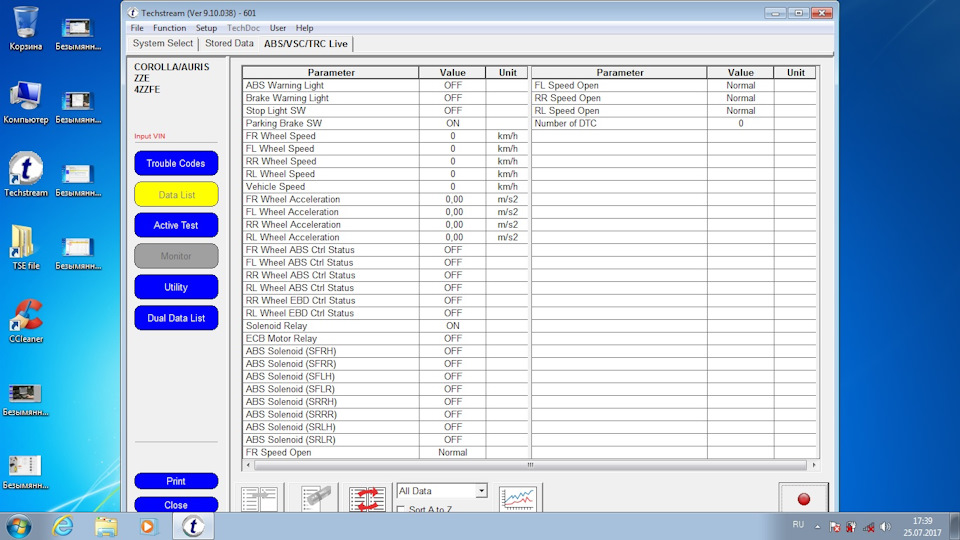Click the red-arrows swap data columns icon

(367, 498)
